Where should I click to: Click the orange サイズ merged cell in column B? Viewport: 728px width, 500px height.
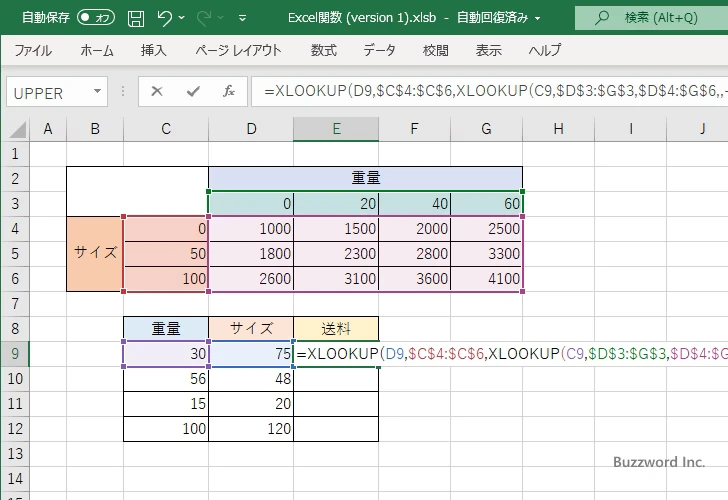pos(95,253)
